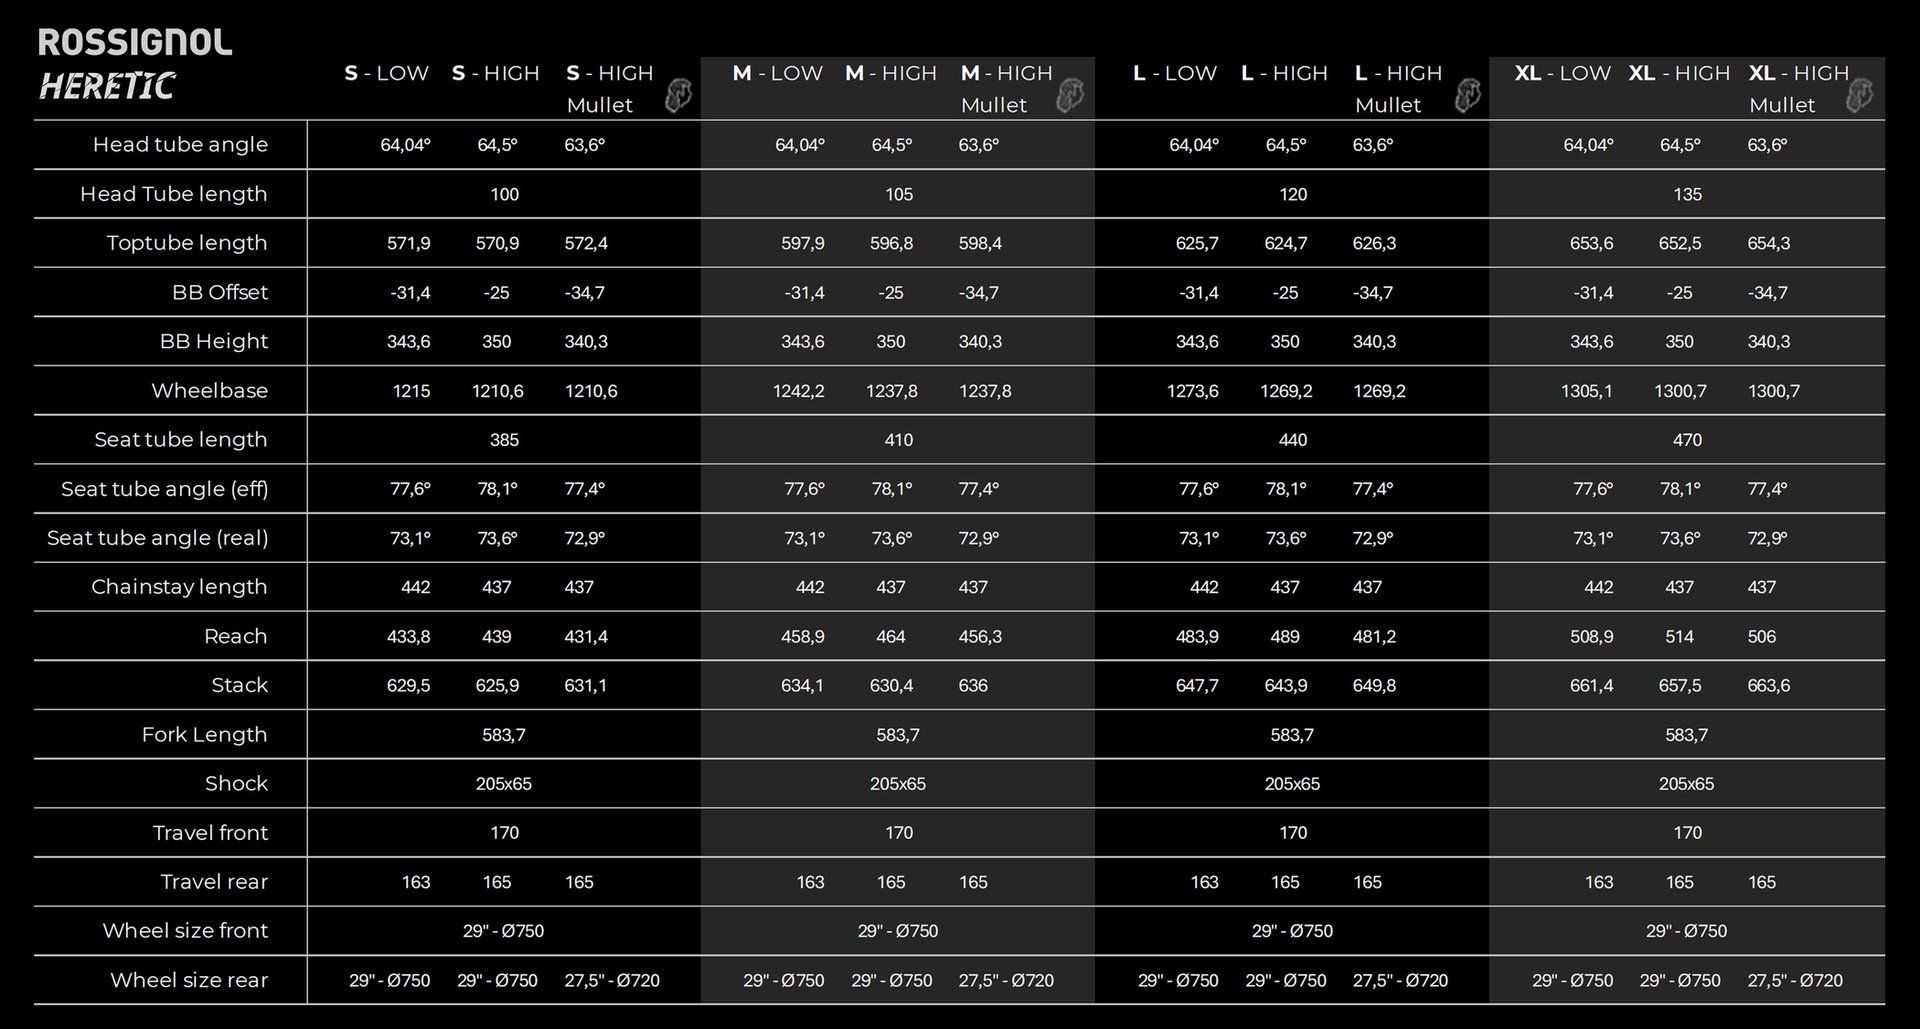The height and width of the screenshot is (1029, 1920).
Task: Click the mullet icon beside L - HIGH Mullet
Action: tap(1467, 95)
